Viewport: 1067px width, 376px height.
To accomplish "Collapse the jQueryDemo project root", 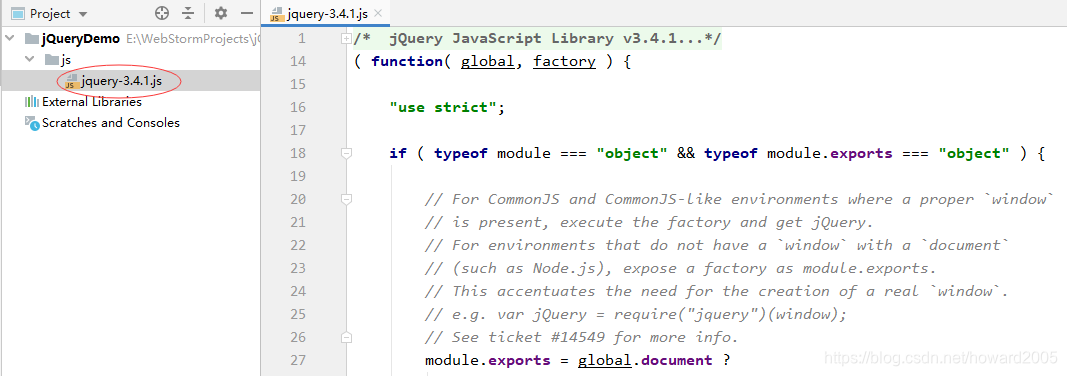I will point(10,39).
